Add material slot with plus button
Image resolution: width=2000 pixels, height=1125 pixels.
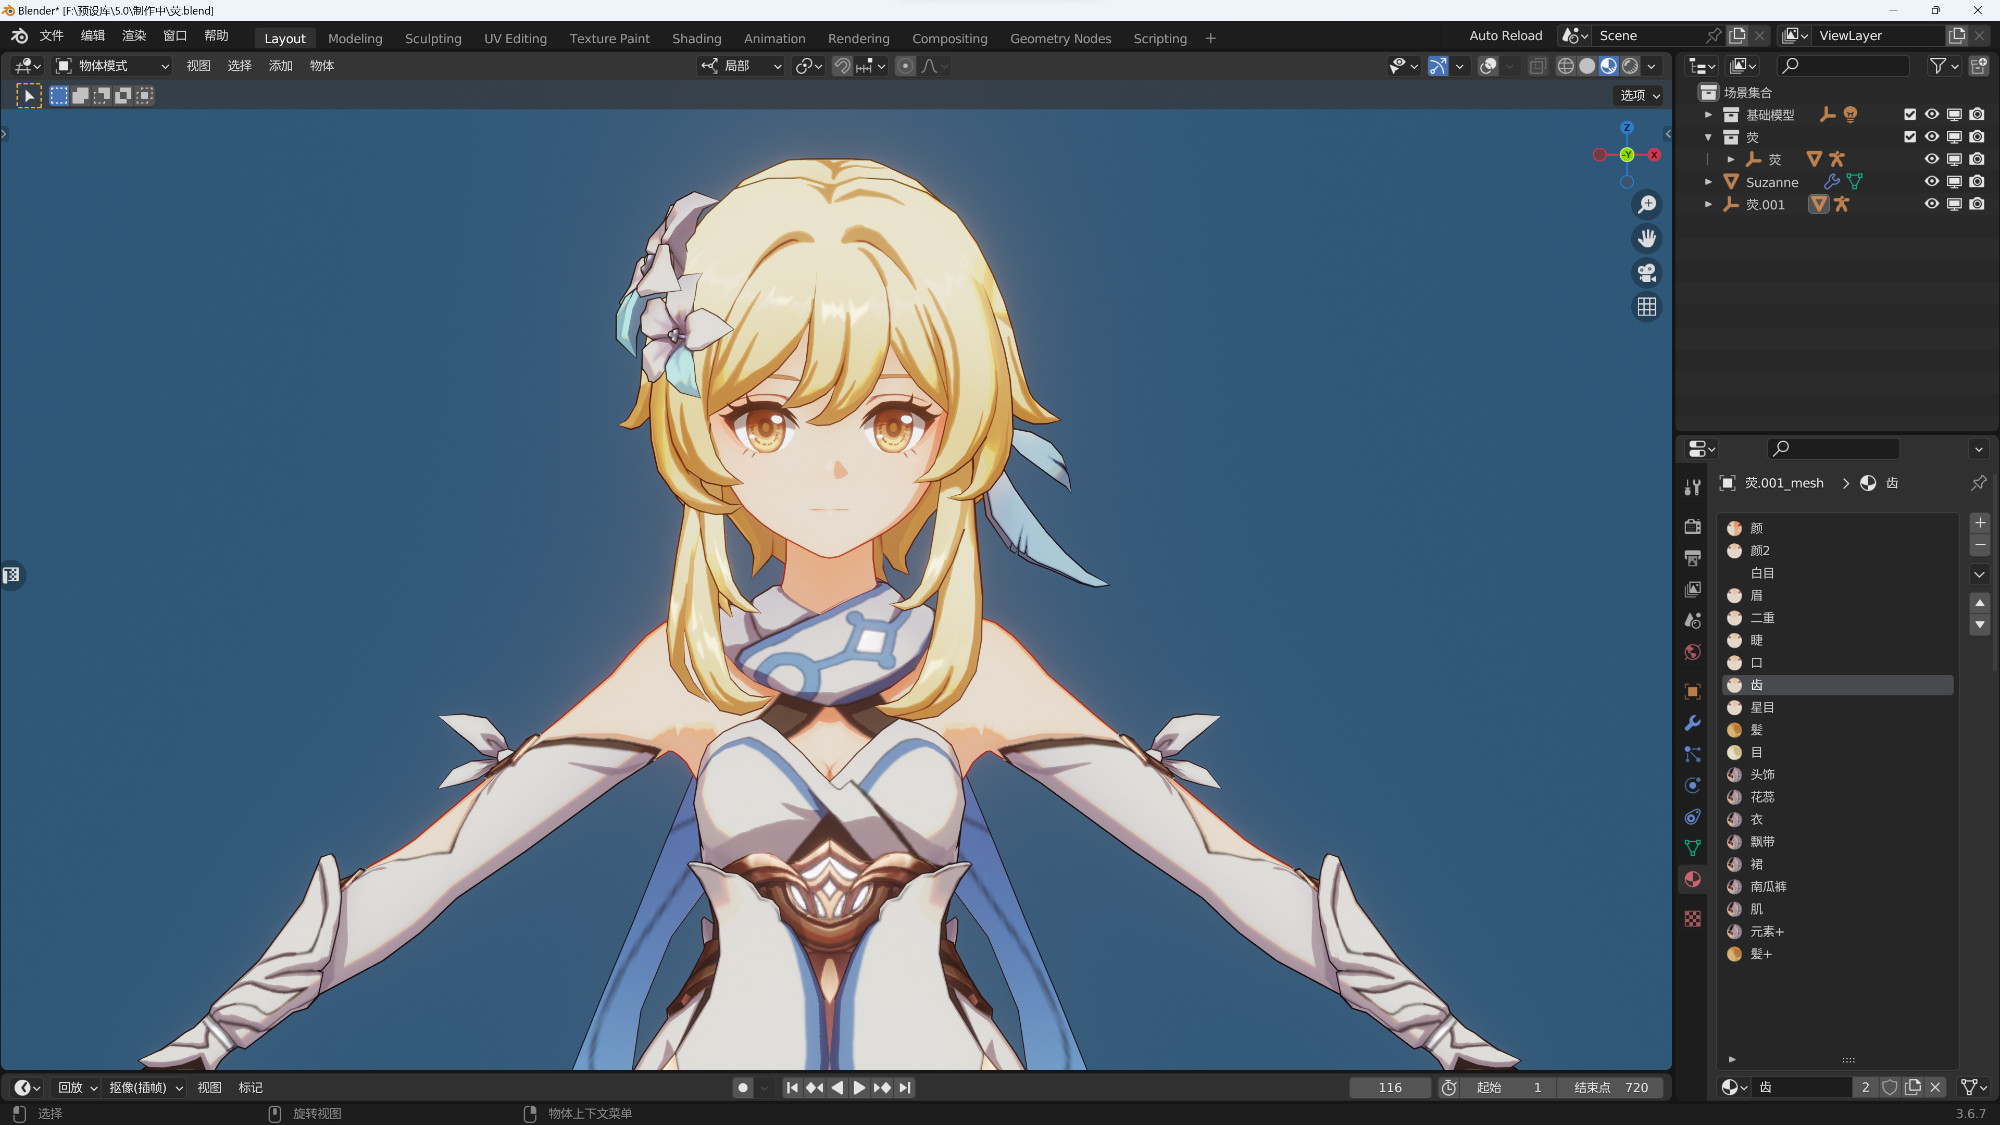click(1979, 523)
